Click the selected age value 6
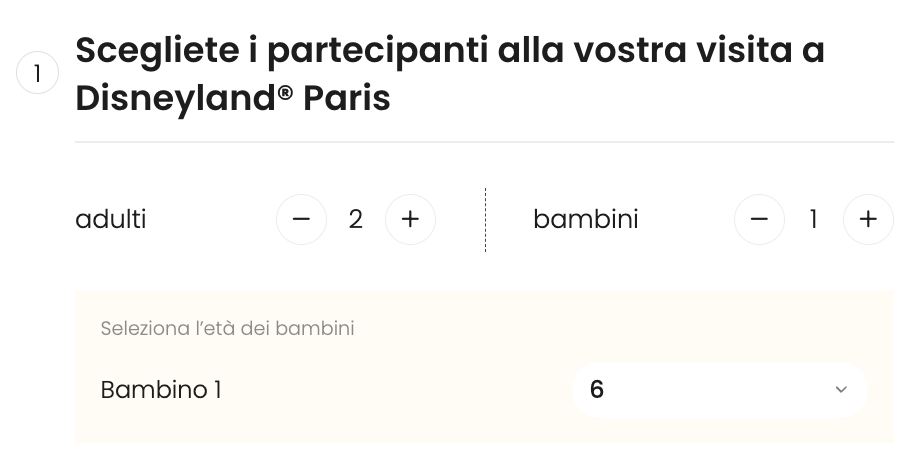 597,389
